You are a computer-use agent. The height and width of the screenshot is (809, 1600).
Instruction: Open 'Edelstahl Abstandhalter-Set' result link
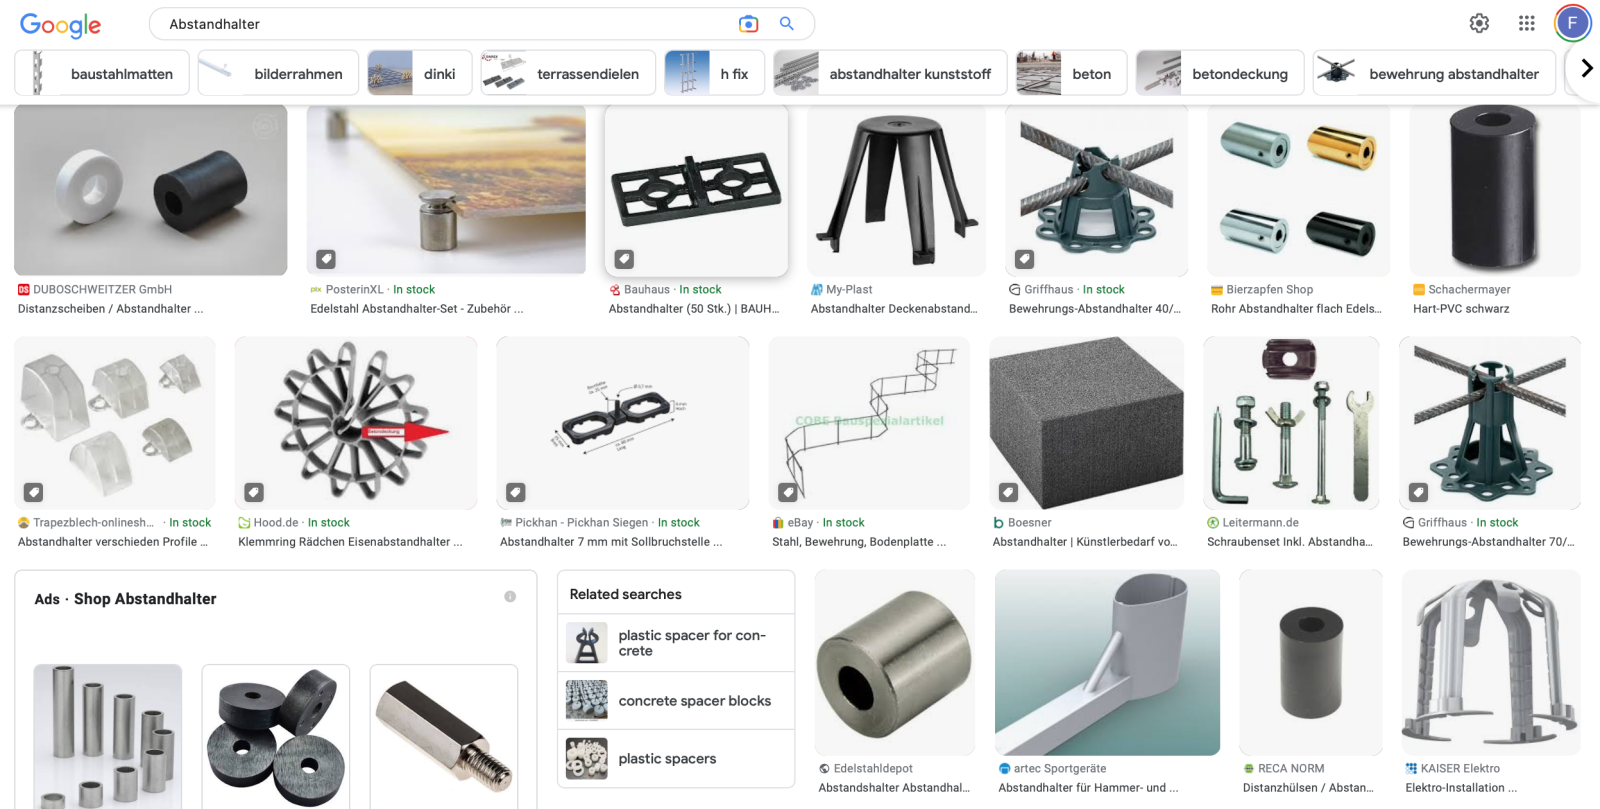click(x=417, y=309)
